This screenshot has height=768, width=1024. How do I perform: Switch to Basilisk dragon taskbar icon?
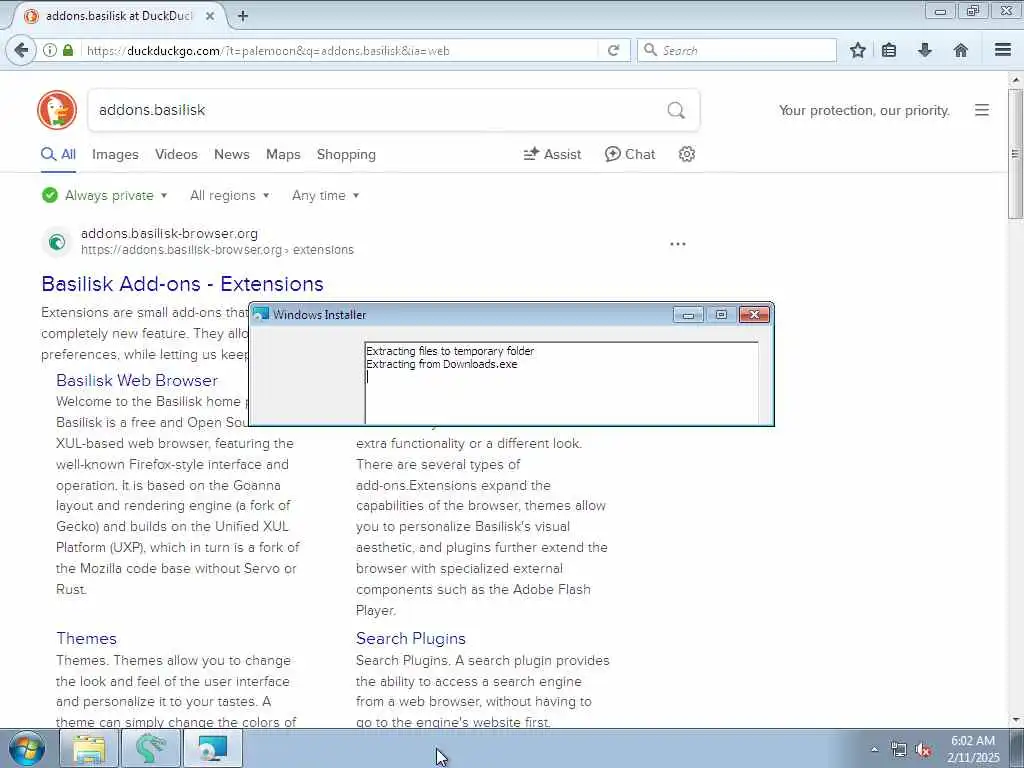(x=151, y=749)
